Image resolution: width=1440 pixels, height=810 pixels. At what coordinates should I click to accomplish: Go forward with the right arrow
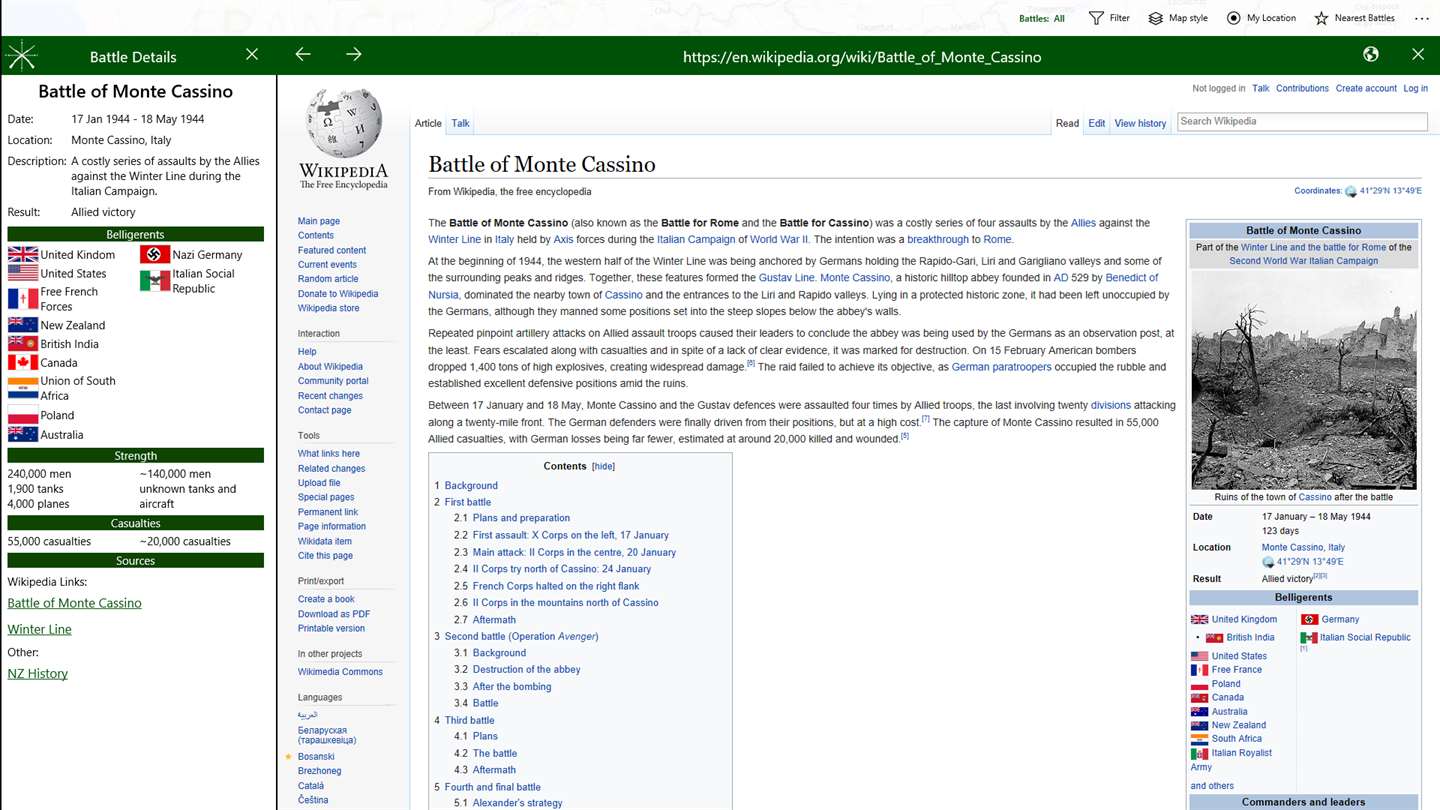(354, 54)
